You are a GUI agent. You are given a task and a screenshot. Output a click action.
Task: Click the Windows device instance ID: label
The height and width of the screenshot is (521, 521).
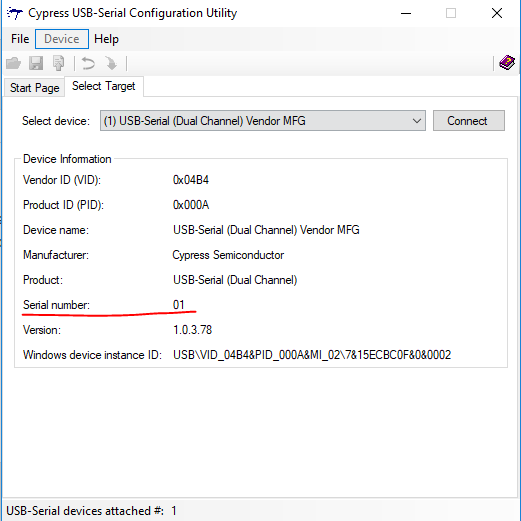pos(92,355)
